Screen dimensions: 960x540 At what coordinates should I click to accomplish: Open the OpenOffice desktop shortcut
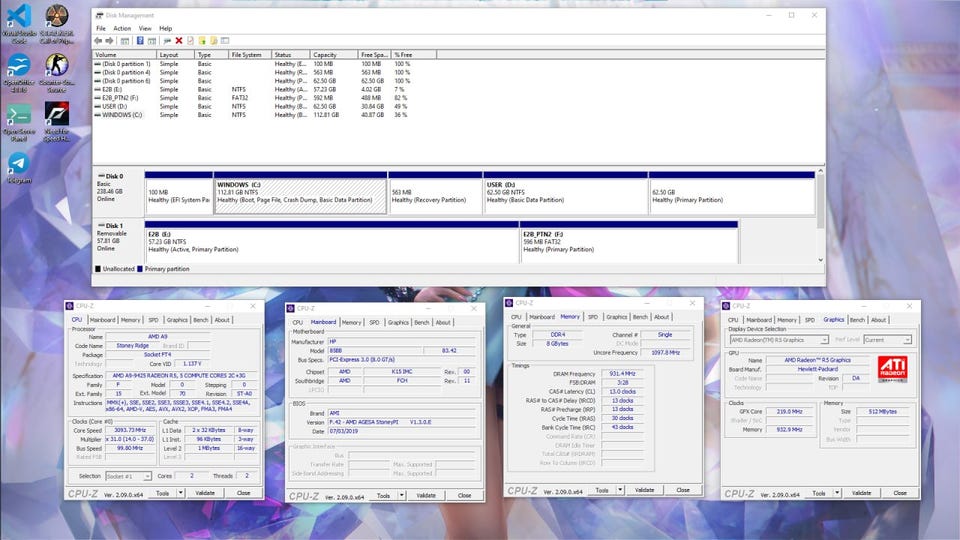coord(19,73)
